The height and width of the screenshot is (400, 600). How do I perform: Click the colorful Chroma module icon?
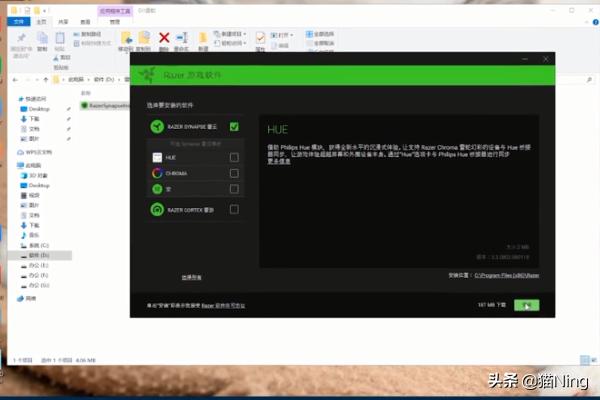(157, 173)
